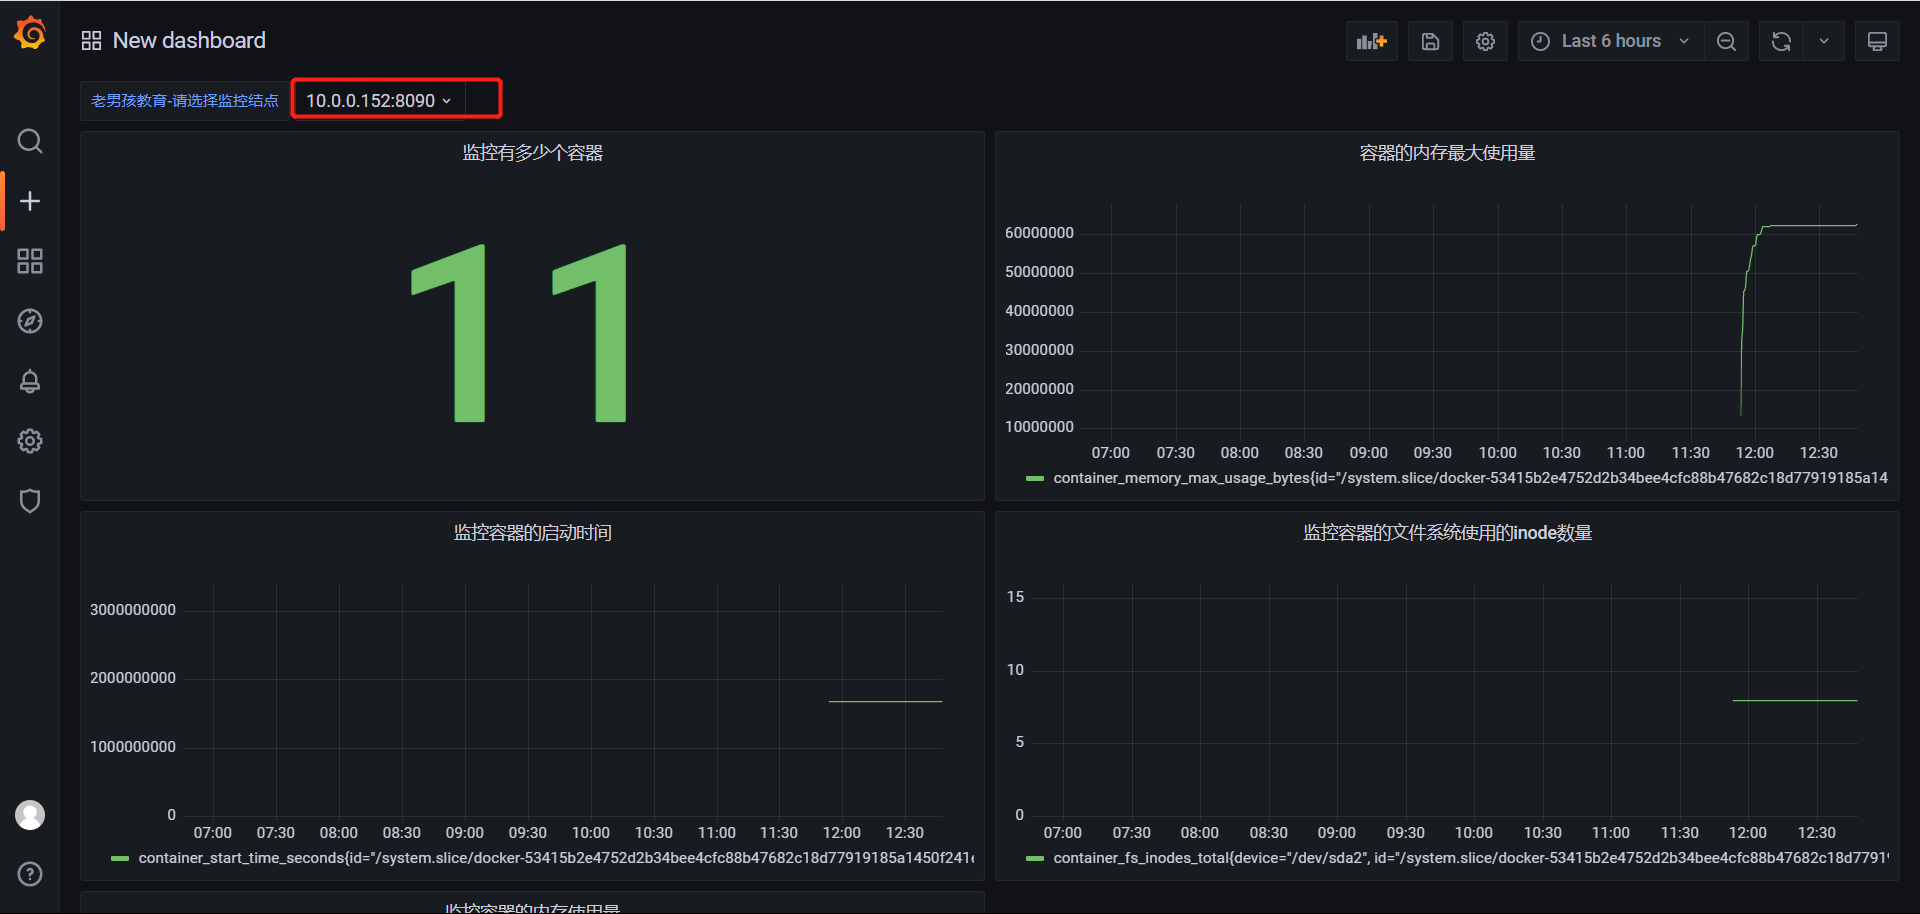Click the 60000000 y-axis label in memory chart
Image resolution: width=1920 pixels, height=914 pixels.
[x=1039, y=233]
